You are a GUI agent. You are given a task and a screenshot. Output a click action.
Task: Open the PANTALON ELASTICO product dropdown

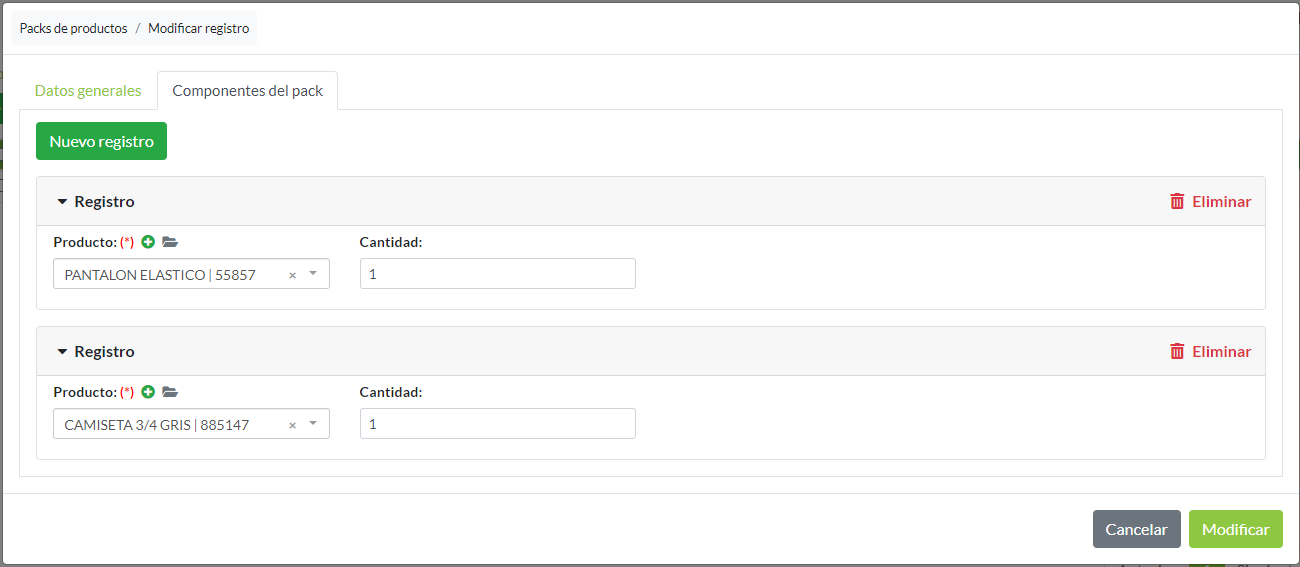pyautogui.click(x=313, y=274)
